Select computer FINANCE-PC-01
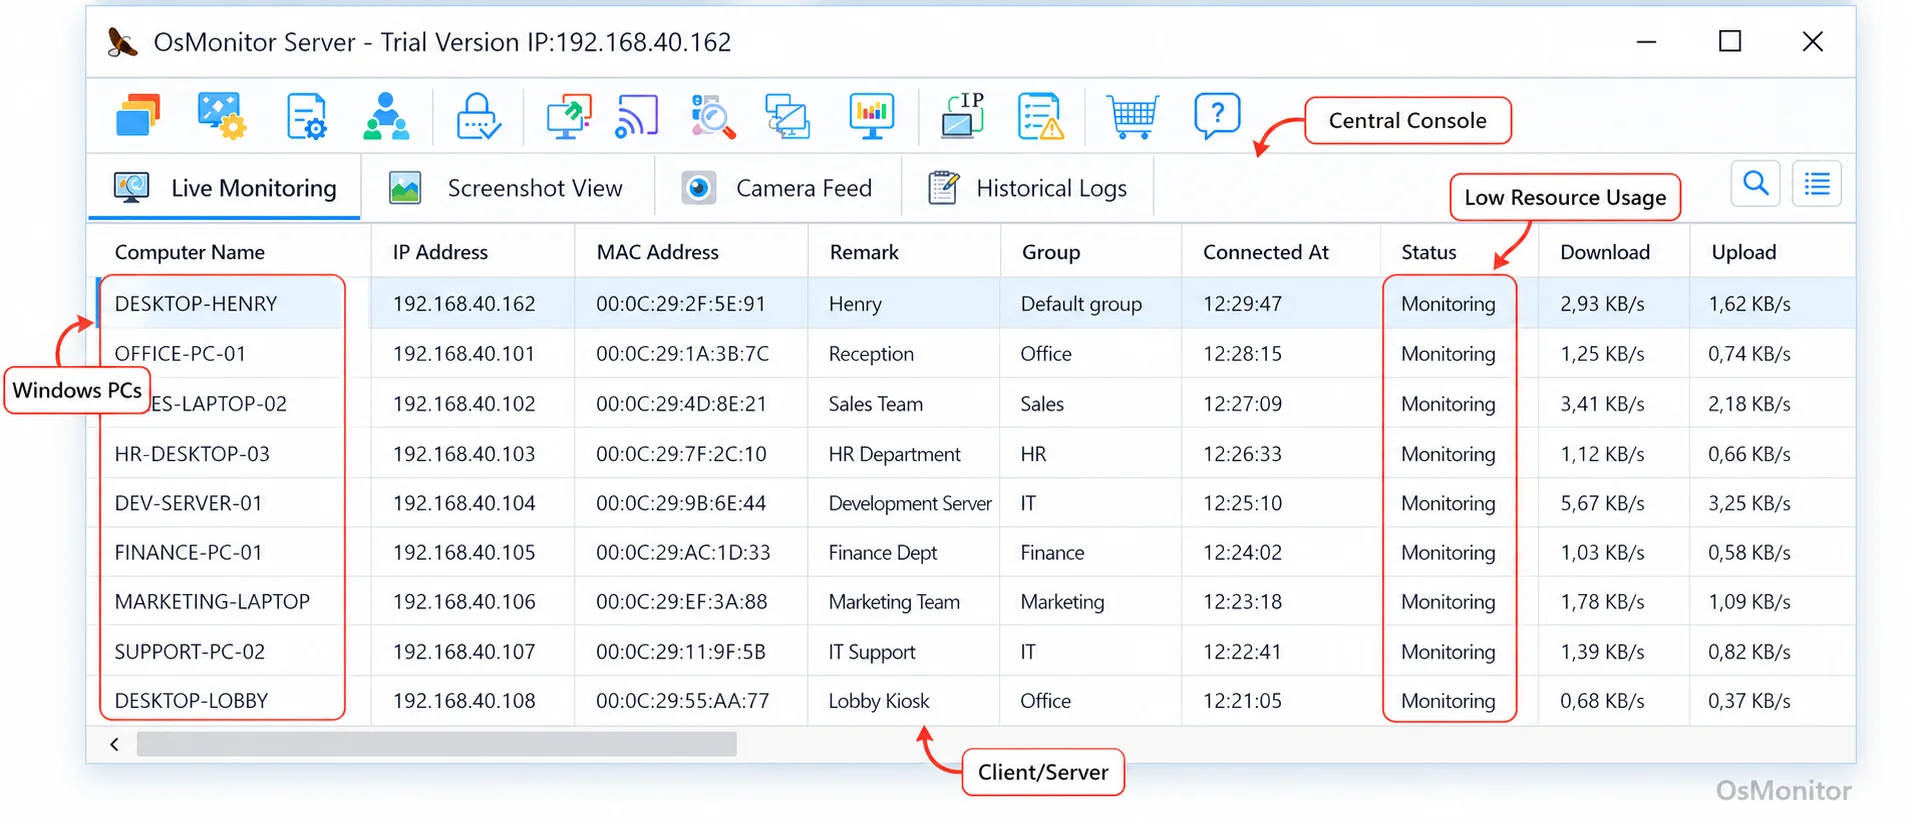 188,552
